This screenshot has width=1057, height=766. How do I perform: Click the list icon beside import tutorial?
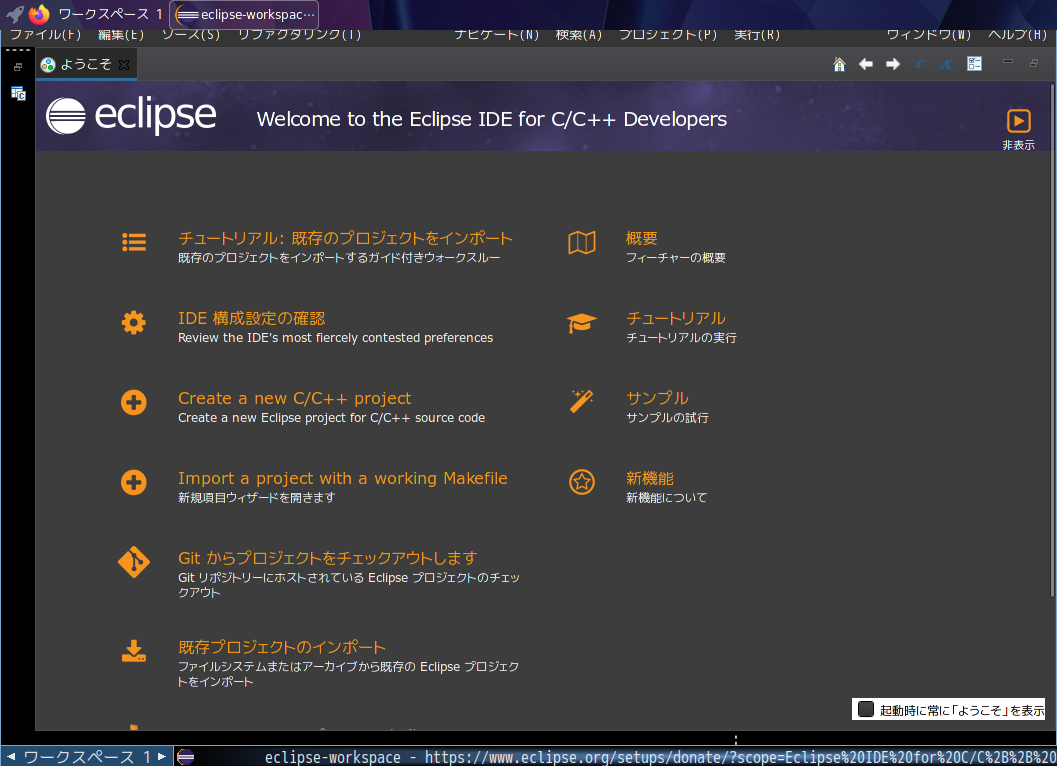[134, 242]
